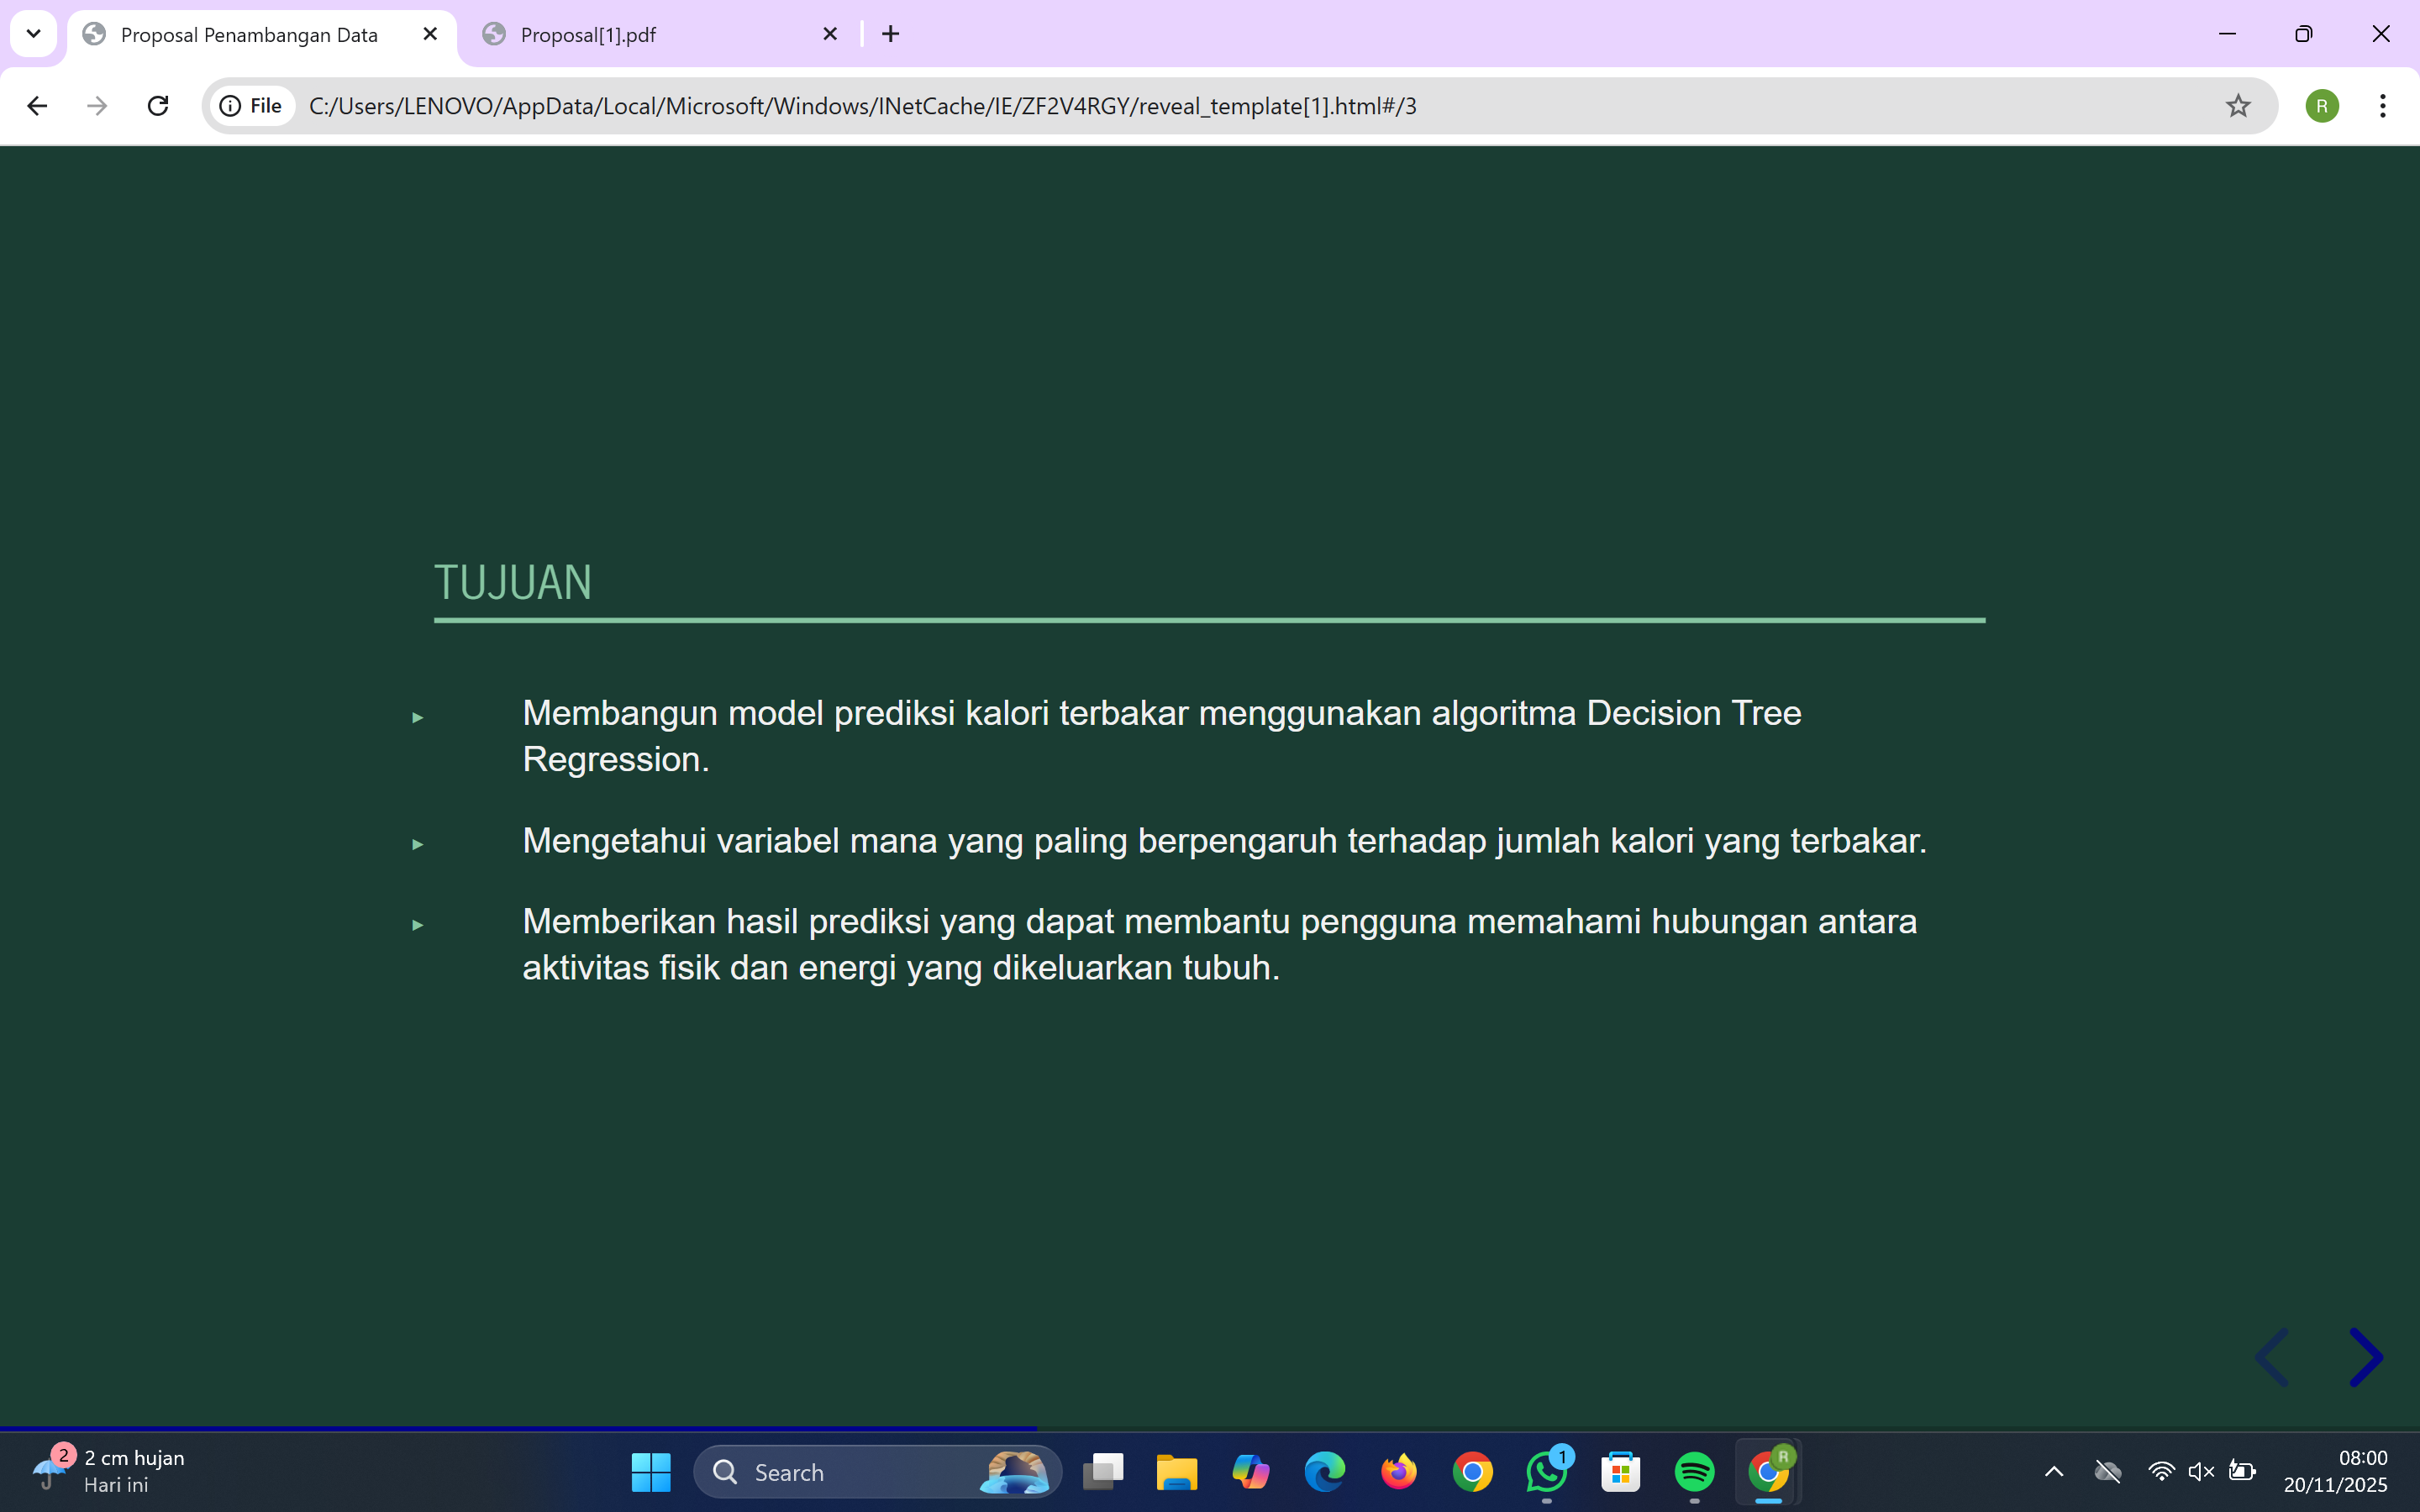Go to next slide with right arrow
Screen dimensions: 2420x1512
click(x=2365, y=1357)
